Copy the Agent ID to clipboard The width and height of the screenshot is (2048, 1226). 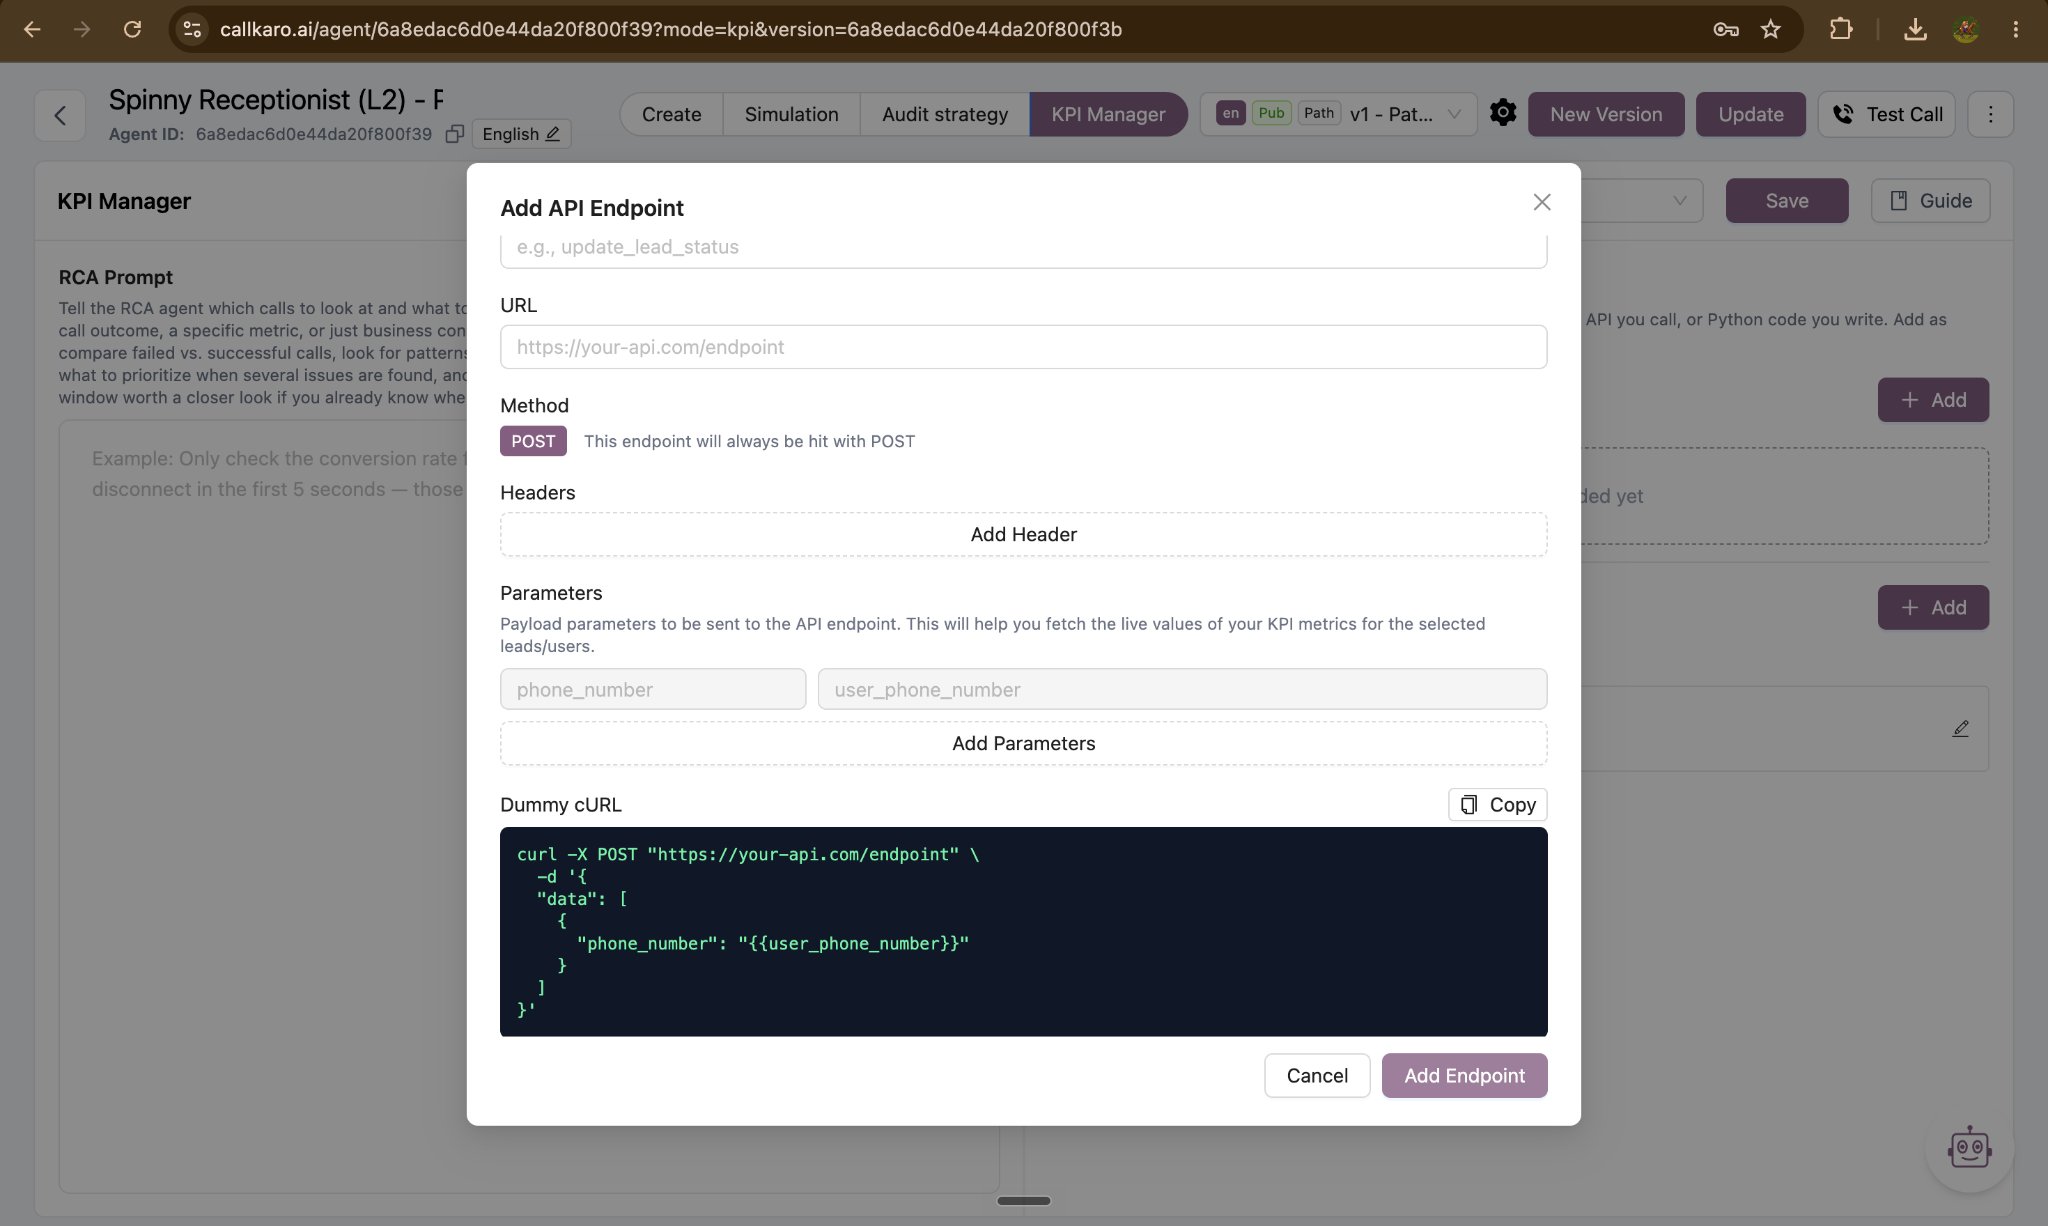tap(454, 134)
